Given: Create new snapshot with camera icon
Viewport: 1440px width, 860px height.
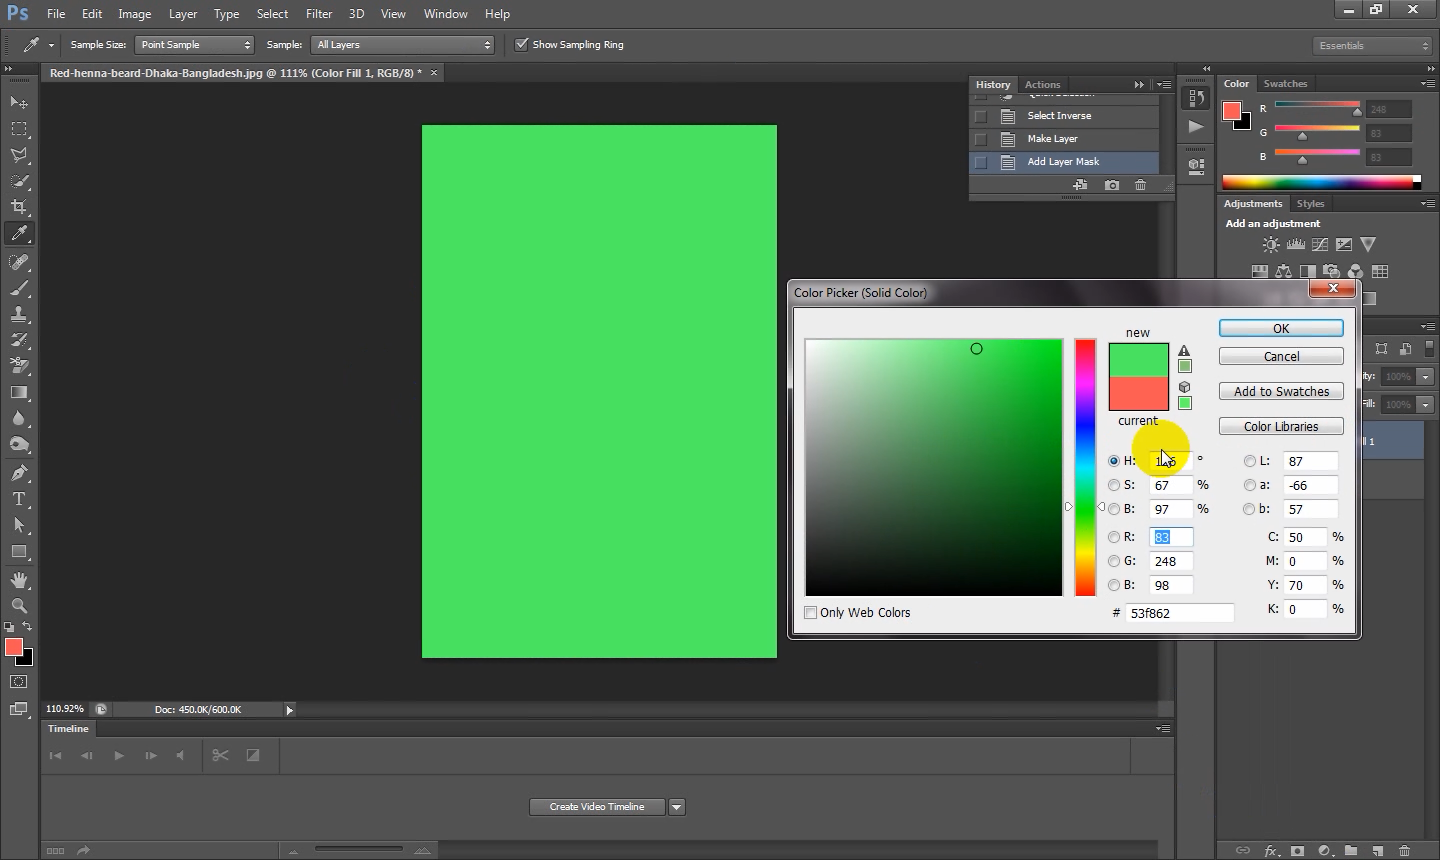Looking at the screenshot, I should click(x=1111, y=185).
